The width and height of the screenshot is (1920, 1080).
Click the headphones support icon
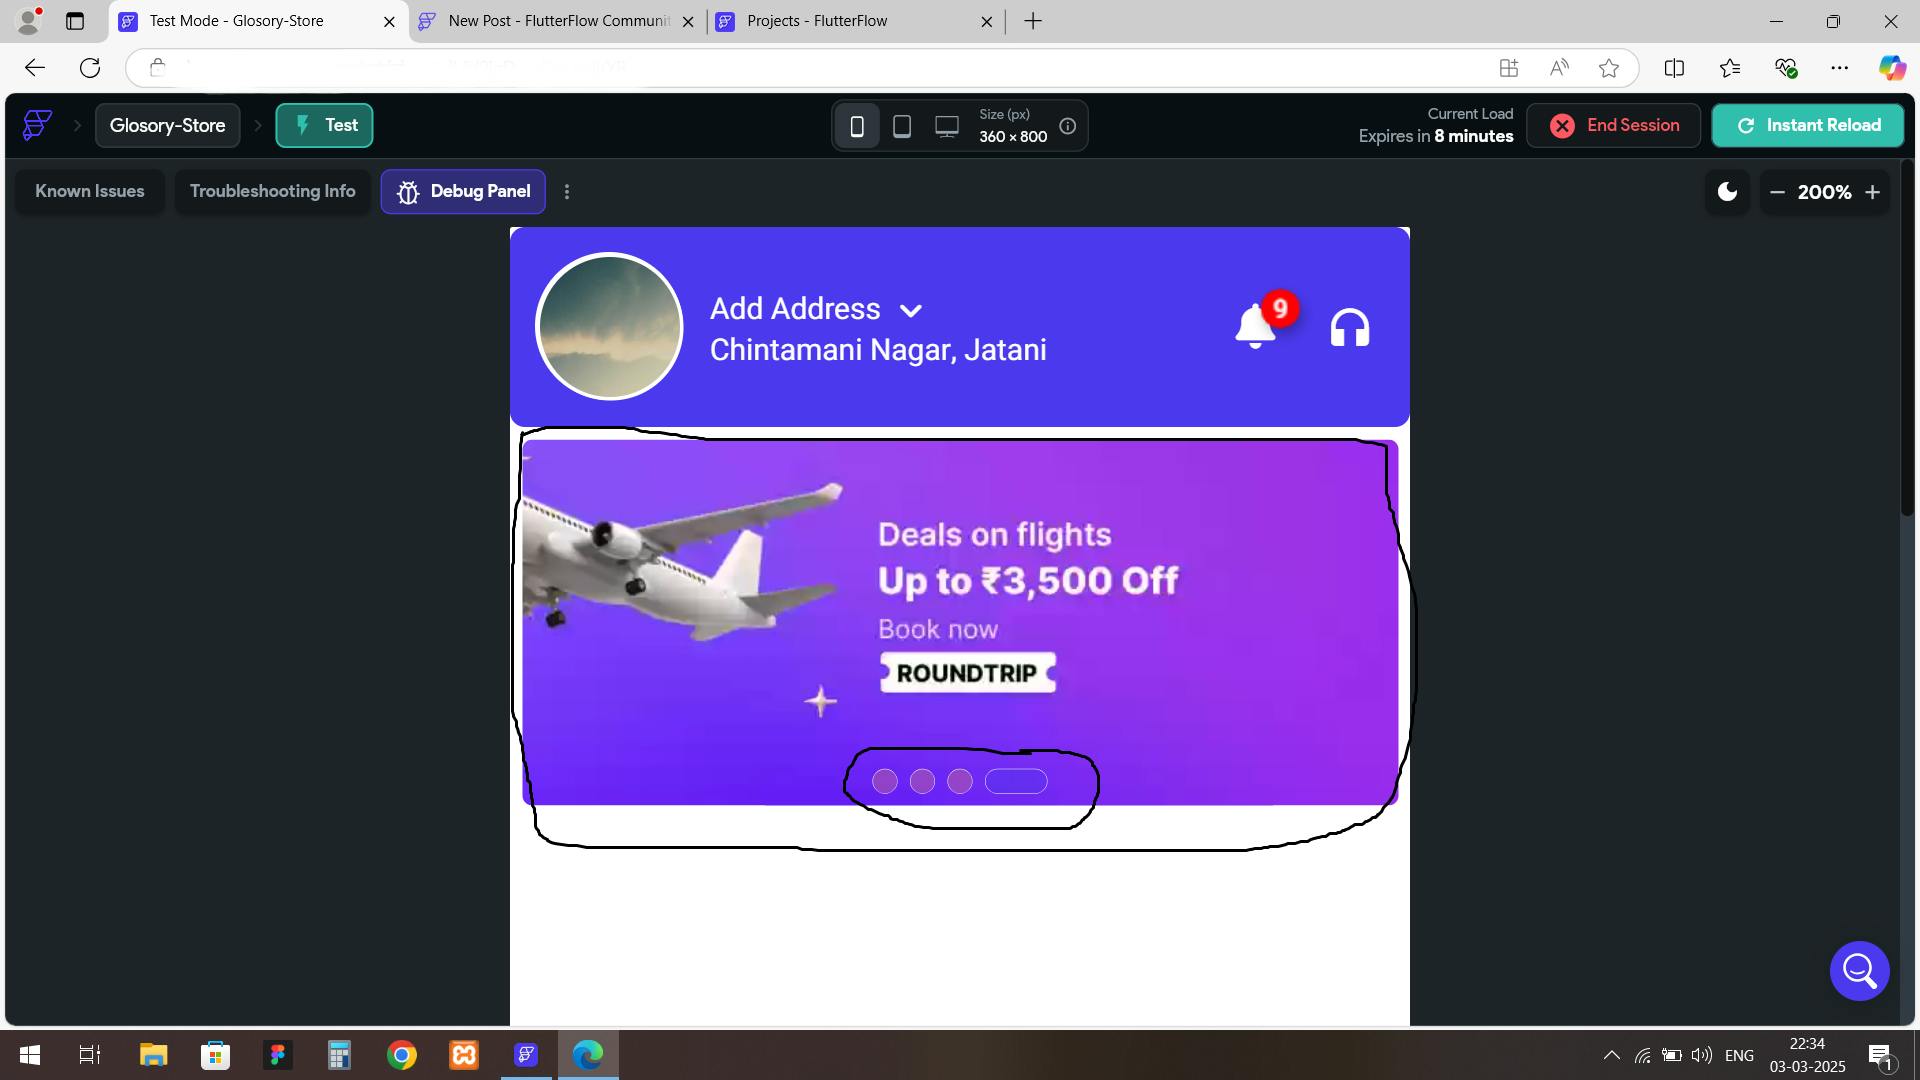coord(1349,328)
